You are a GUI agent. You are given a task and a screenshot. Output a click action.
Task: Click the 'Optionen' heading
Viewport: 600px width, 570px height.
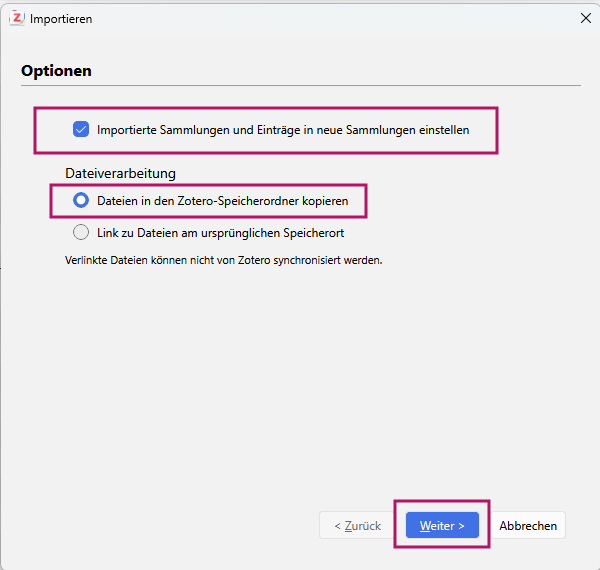point(56,71)
